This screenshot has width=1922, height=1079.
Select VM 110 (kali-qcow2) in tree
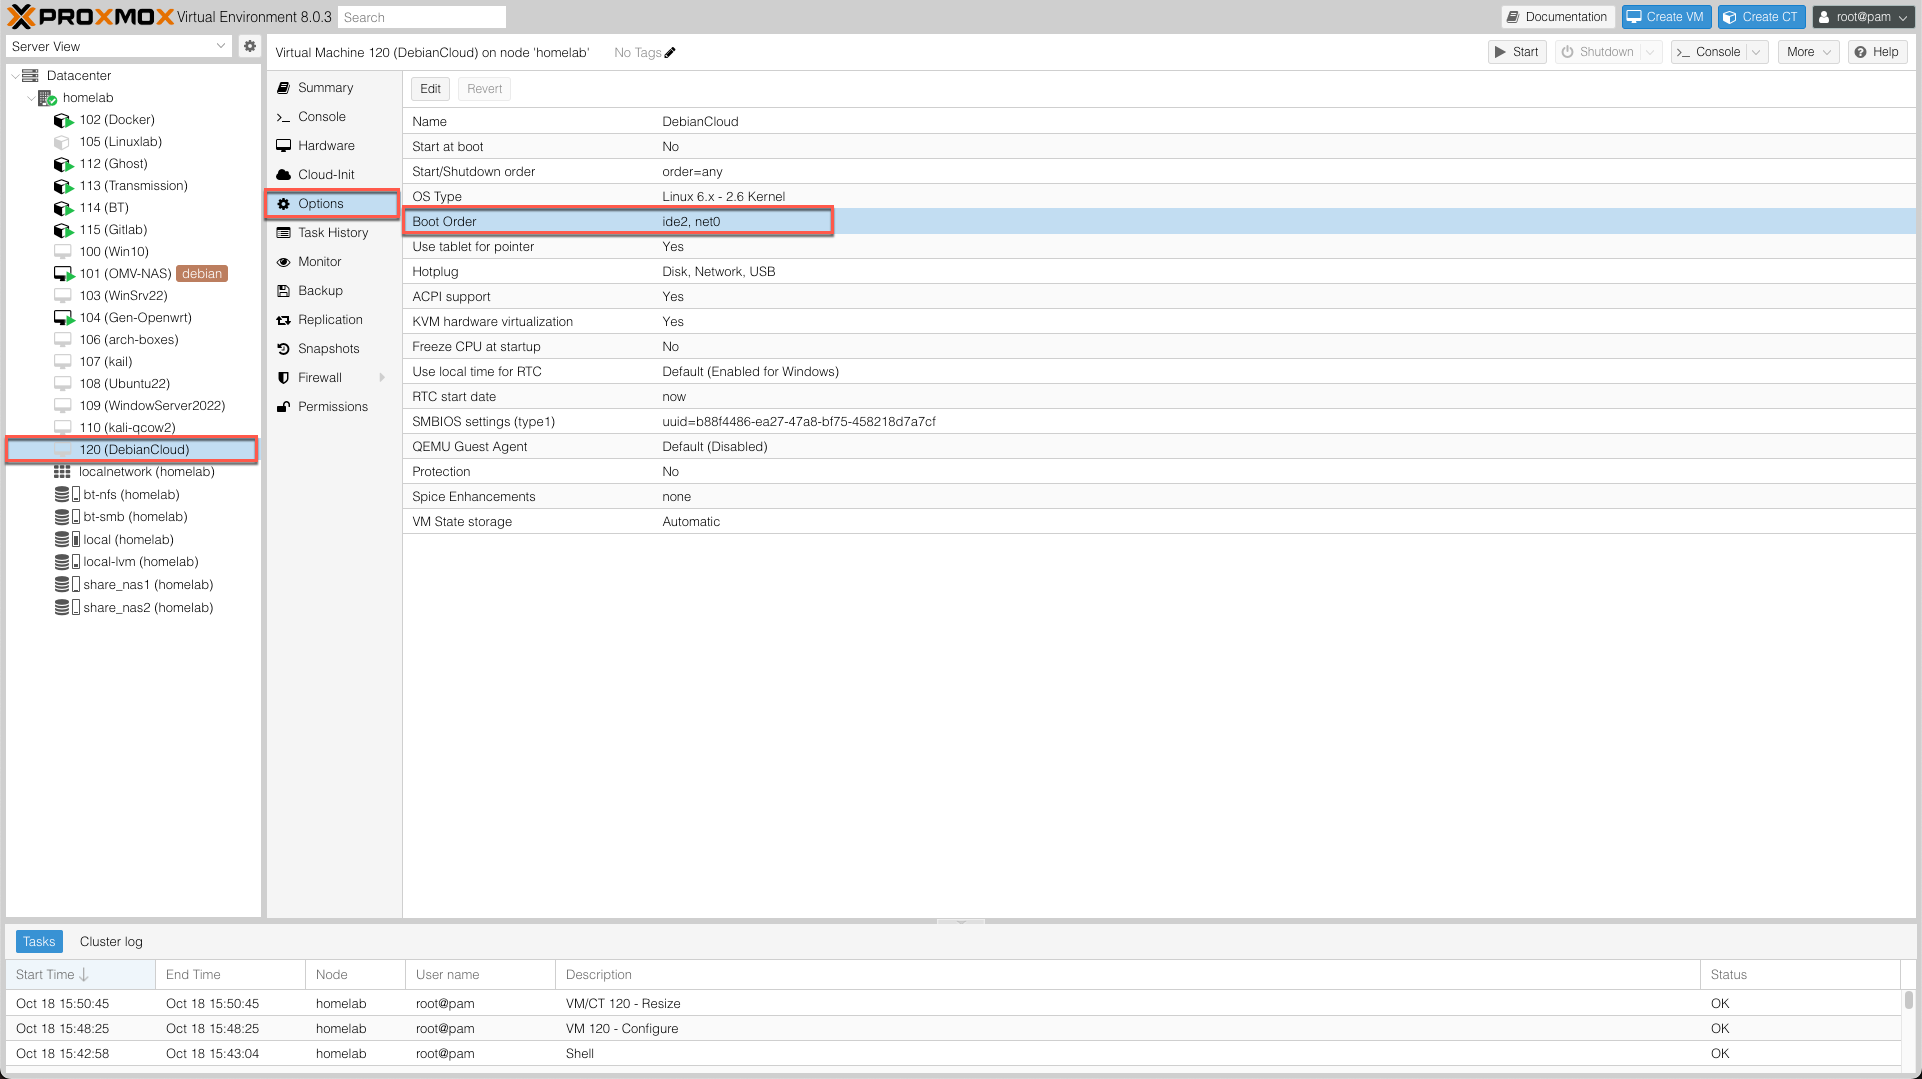tap(133, 428)
